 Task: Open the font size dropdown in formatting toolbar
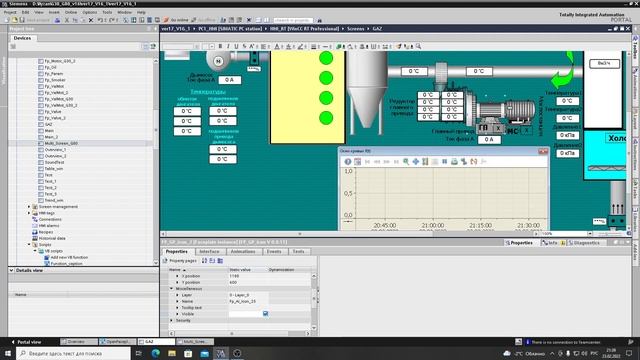(x=212, y=47)
